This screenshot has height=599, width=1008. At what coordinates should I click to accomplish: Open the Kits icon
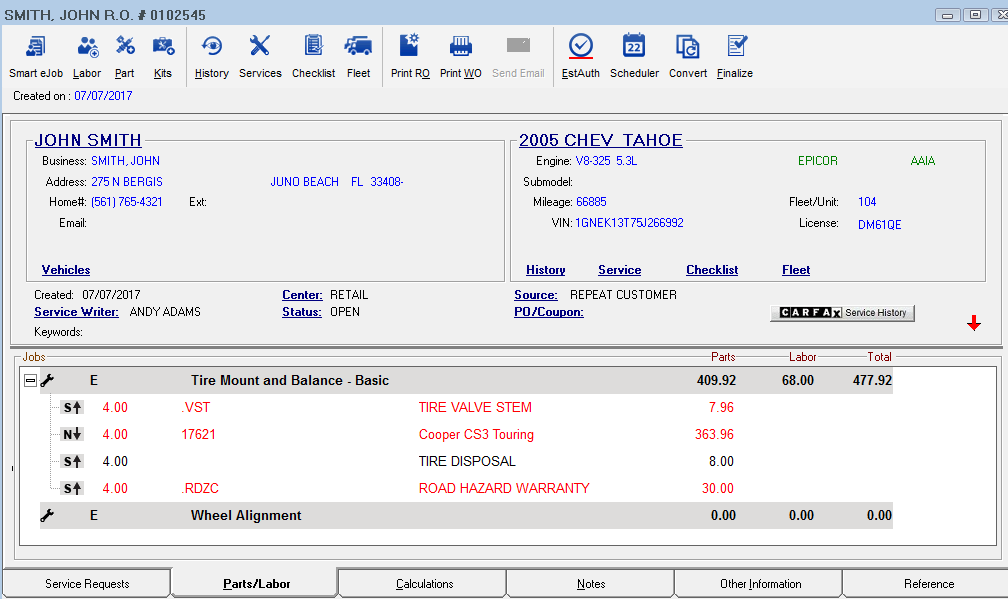tap(162, 55)
